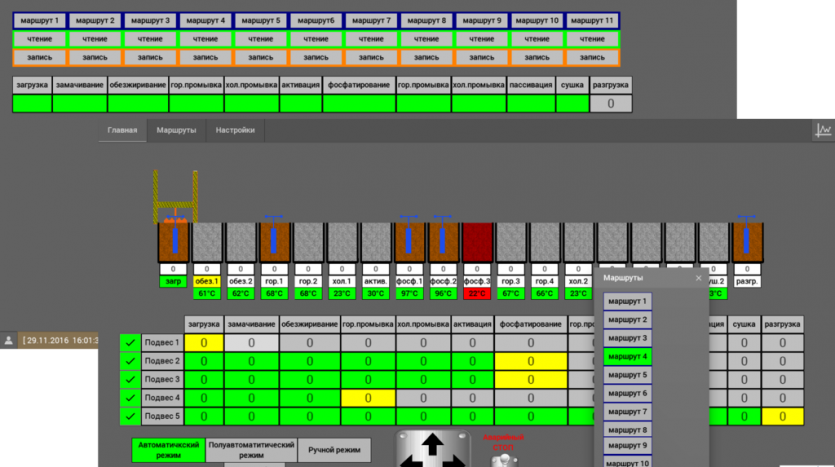Click the crane hoist over loading tank

point(175,196)
